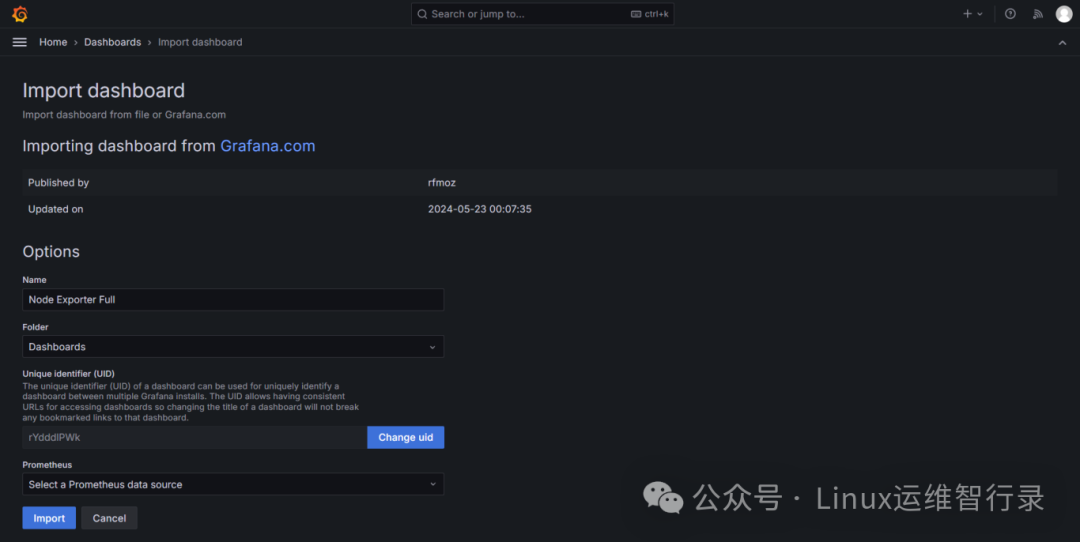Click the Import dashboard page title
This screenshot has width=1080, height=542.
pyautogui.click(x=103, y=90)
